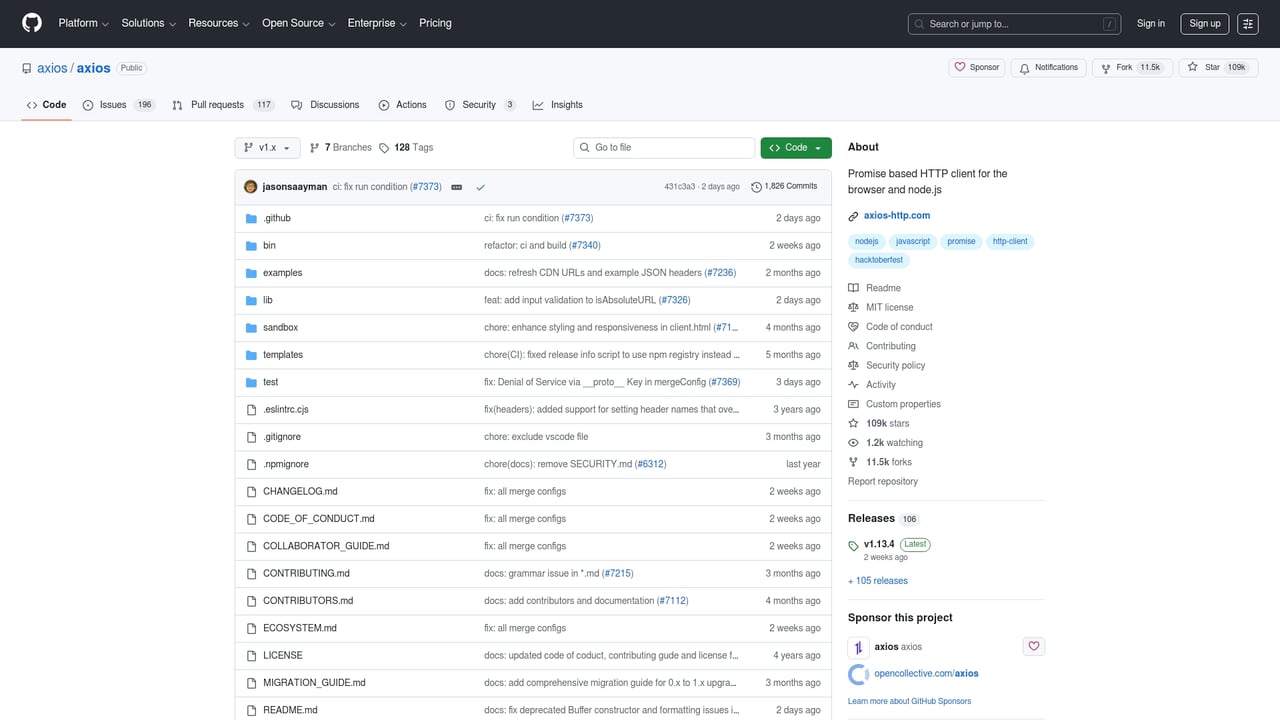Viewport: 1280px width, 720px height.
Task: Click the verified commit checkmark badge
Action: [x=480, y=186]
